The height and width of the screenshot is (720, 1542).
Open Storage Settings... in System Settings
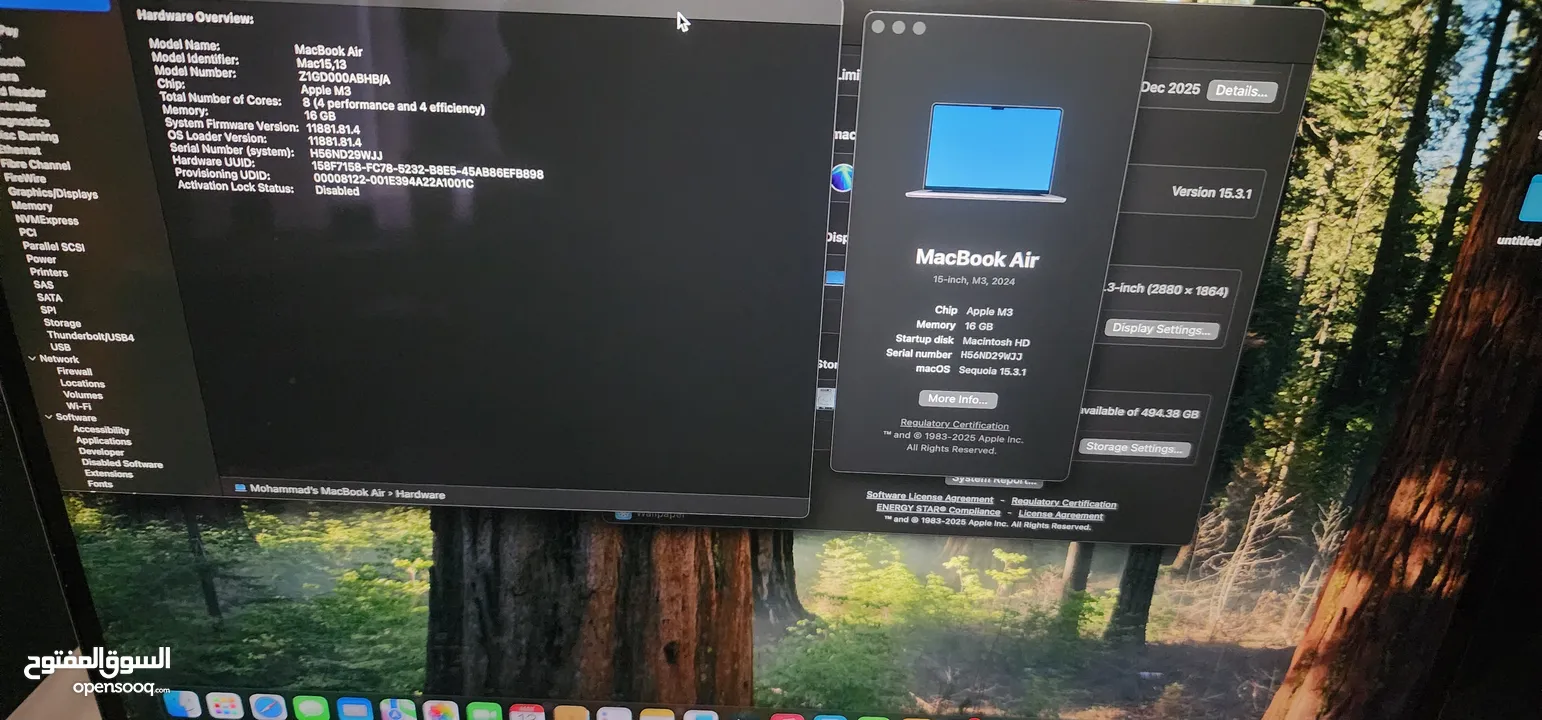pos(1134,448)
